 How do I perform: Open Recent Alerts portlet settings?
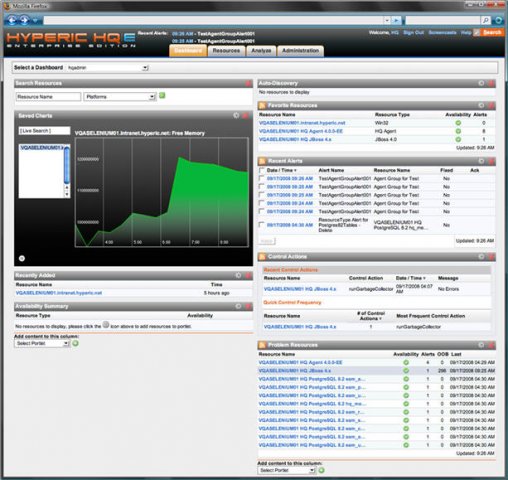pyautogui.click(x=481, y=161)
